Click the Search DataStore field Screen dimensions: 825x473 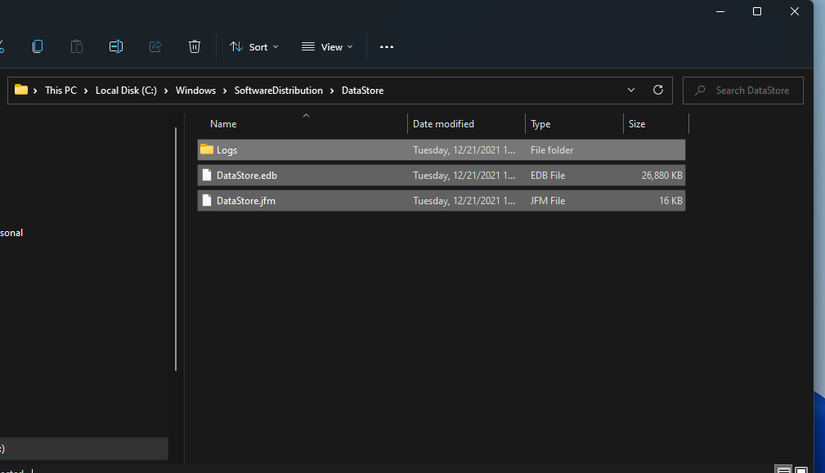[x=743, y=90]
